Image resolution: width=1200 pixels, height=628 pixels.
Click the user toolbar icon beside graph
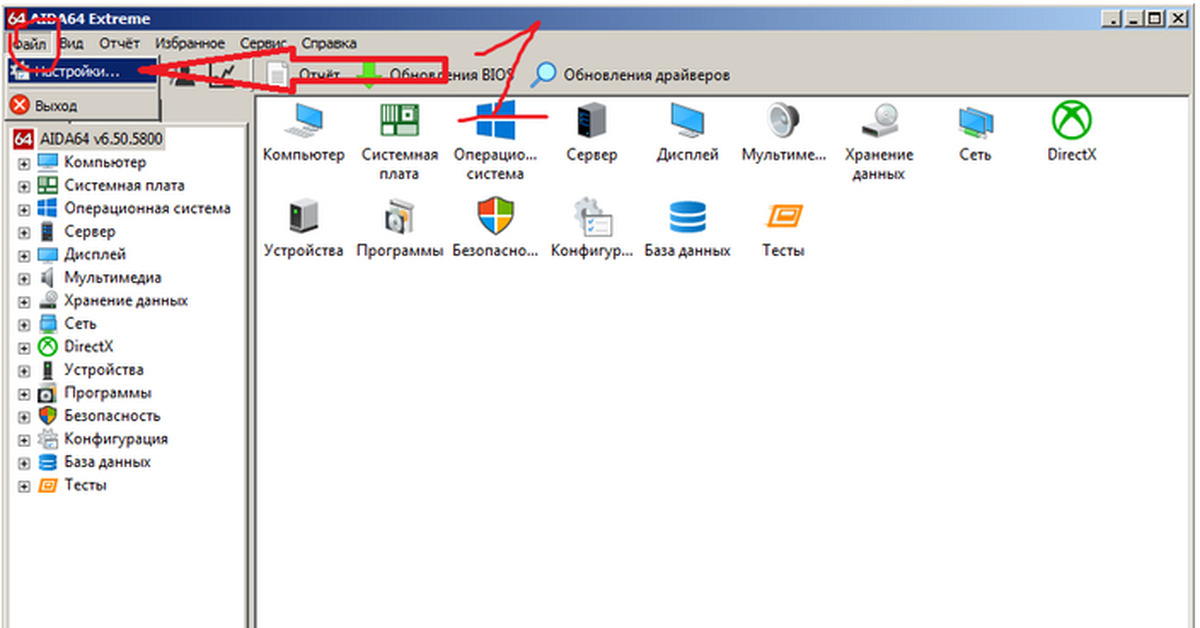[185, 75]
